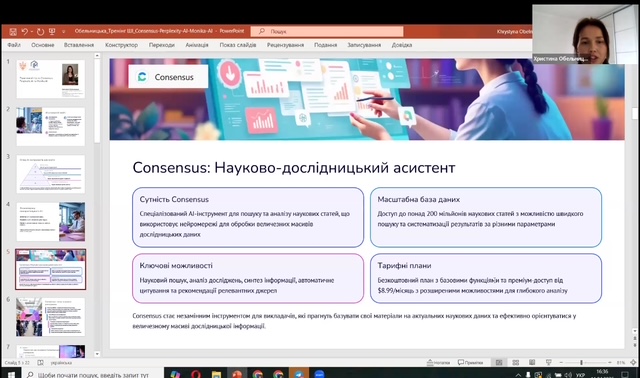Screen dimensions: 640x378
Task: Select the Подання ribbon tab
Action: coord(325,45)
